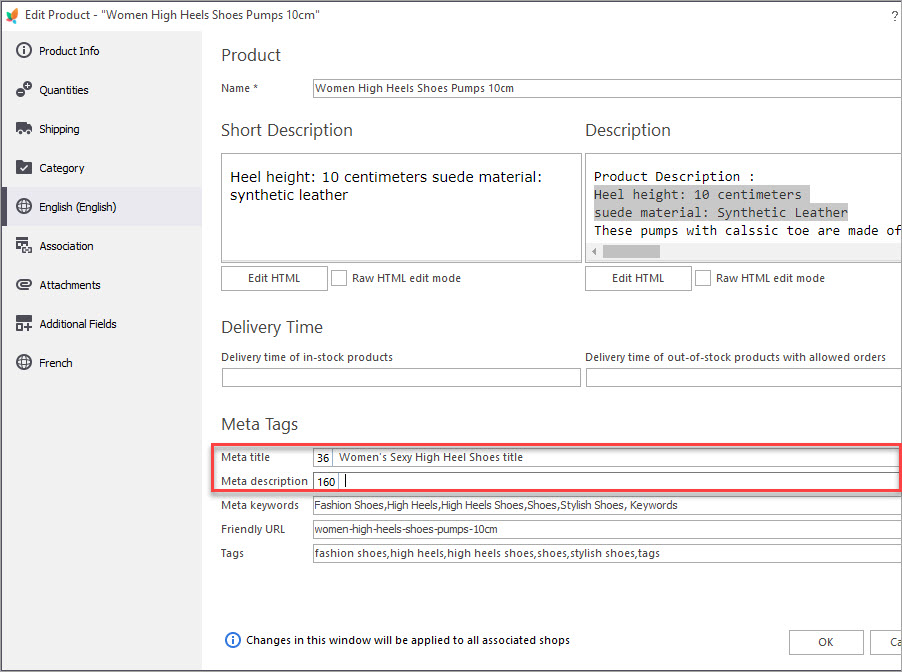Click the Meta keywords field
This screenshot has width=902, height=672.
pyautogui.click(x=607, y=505)
